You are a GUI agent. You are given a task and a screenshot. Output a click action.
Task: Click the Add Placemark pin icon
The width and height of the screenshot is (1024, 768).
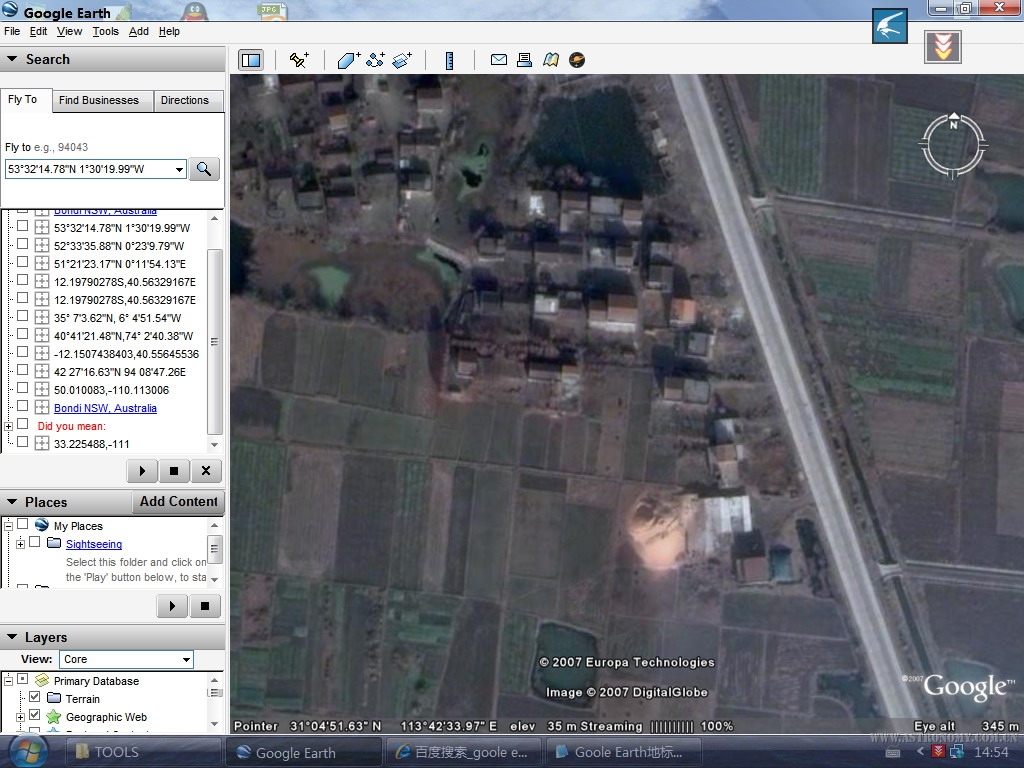[299, 60]
